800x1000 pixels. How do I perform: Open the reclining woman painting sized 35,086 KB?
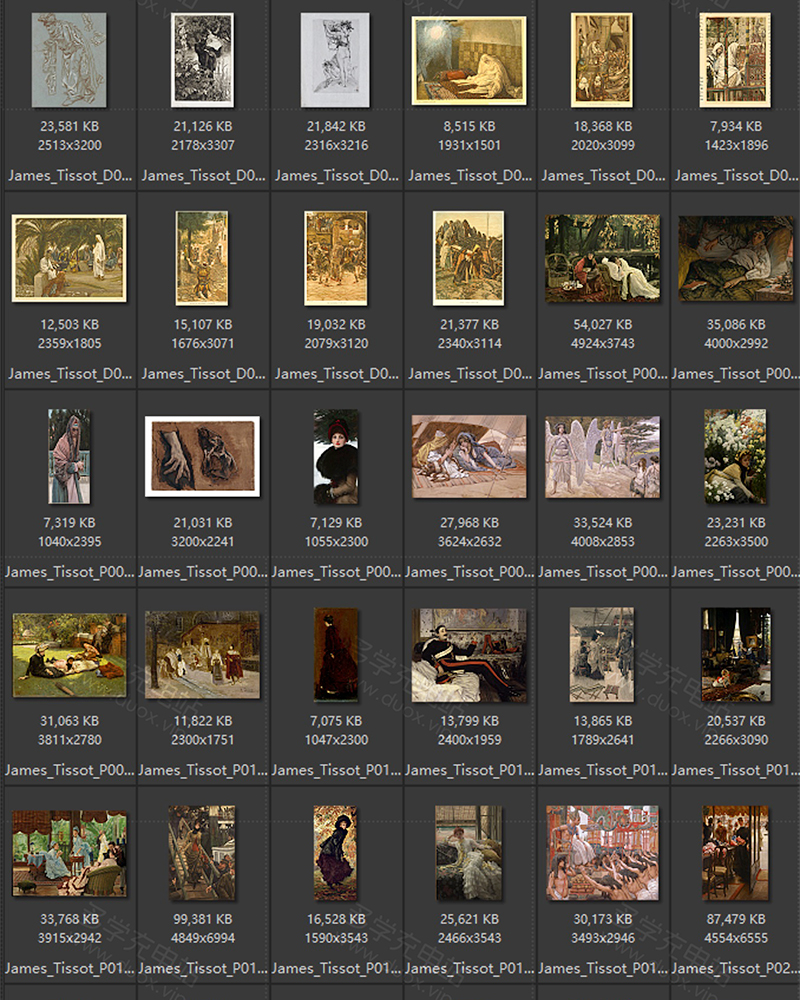pos(736,255)
